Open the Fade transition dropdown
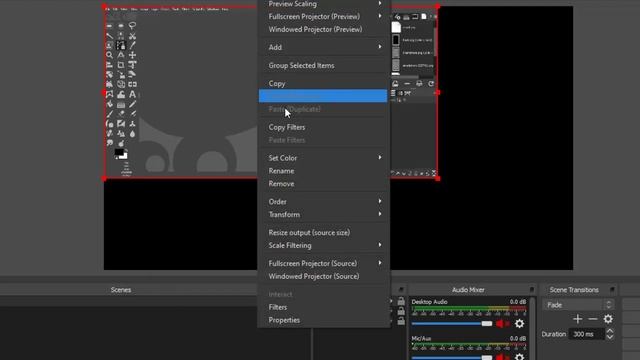 click(x=578, y=305)
